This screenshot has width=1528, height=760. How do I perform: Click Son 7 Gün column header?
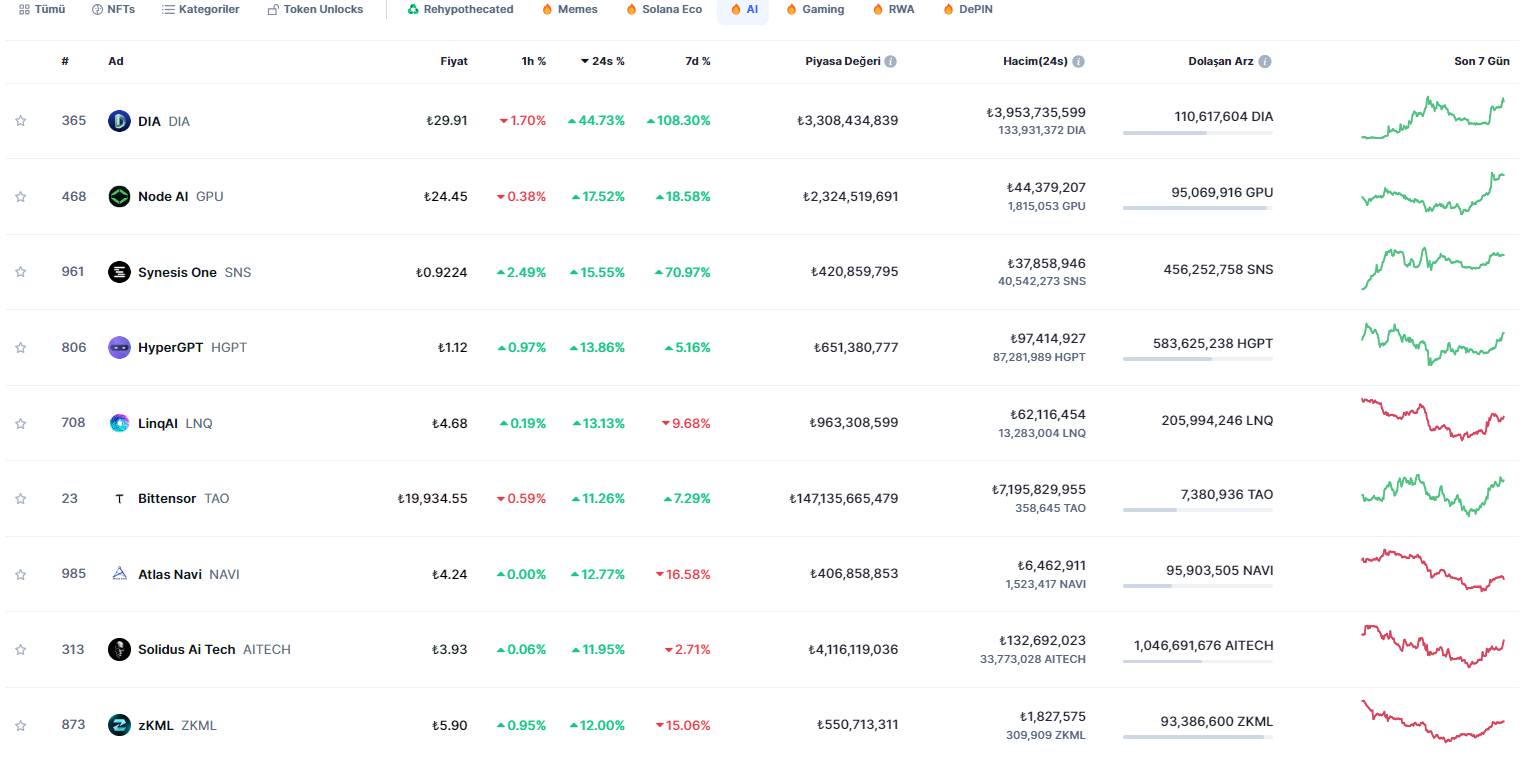[1481, 61]
